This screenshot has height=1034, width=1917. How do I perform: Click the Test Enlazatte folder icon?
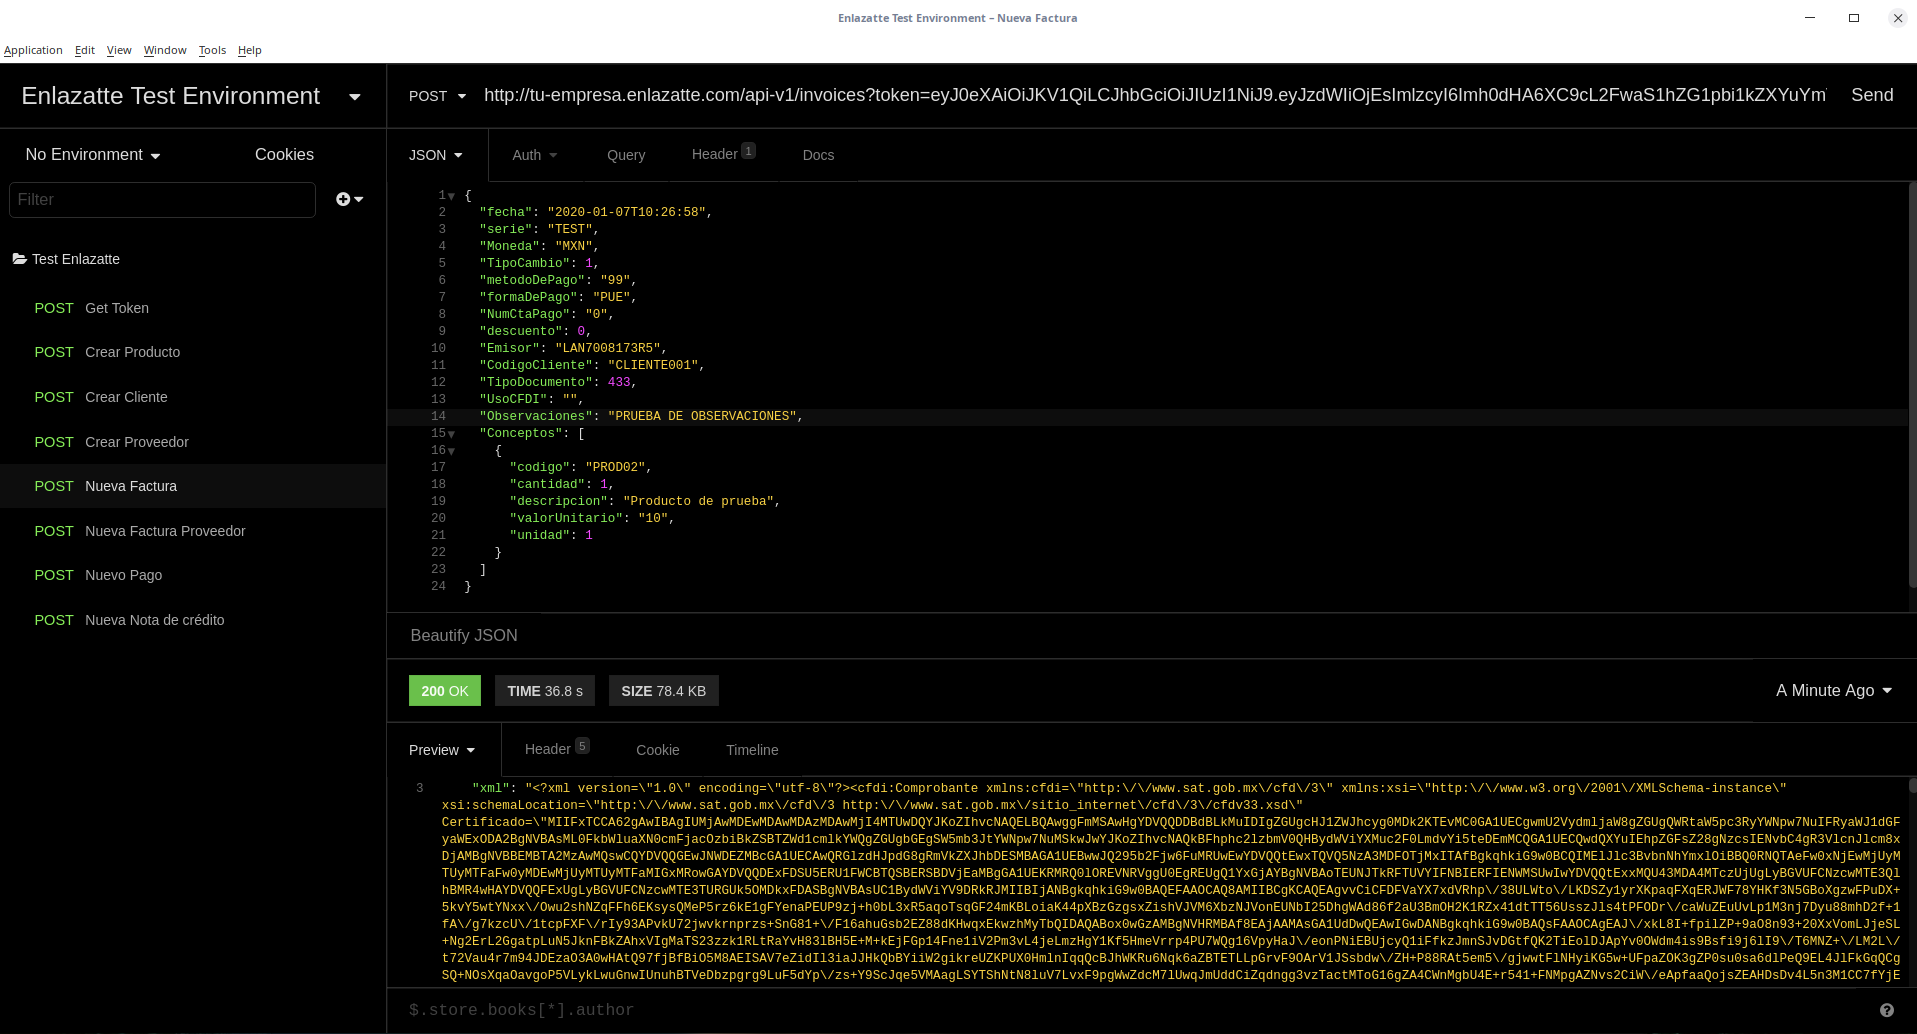(19, 259)
